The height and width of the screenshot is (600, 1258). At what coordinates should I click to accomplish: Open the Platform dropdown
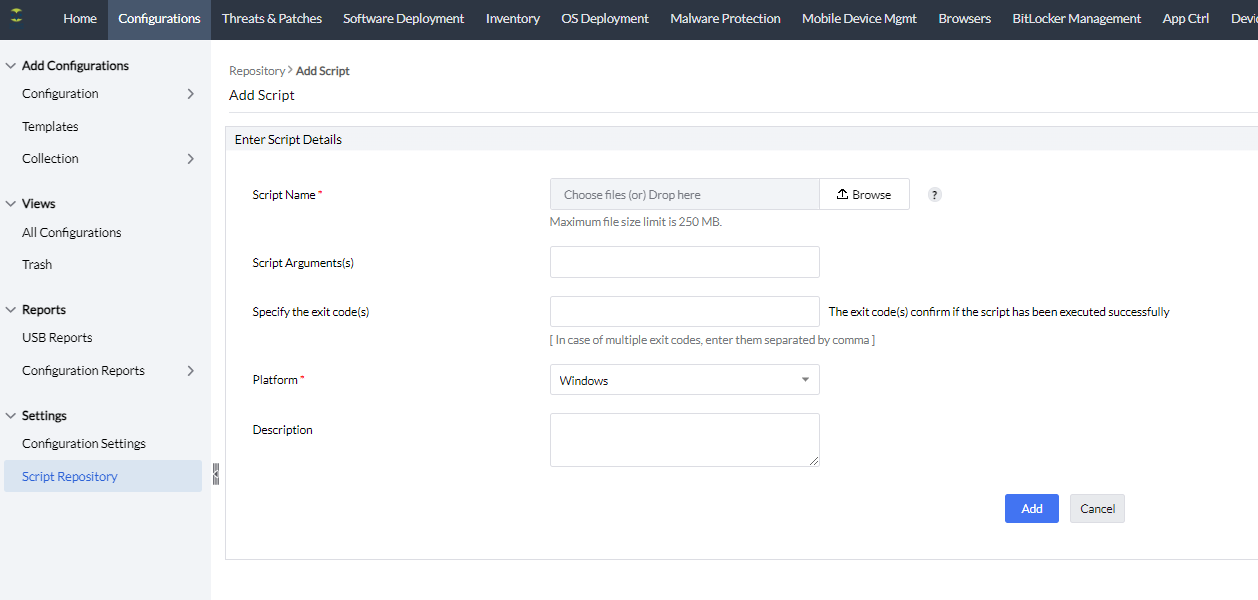tap(684, 380)
